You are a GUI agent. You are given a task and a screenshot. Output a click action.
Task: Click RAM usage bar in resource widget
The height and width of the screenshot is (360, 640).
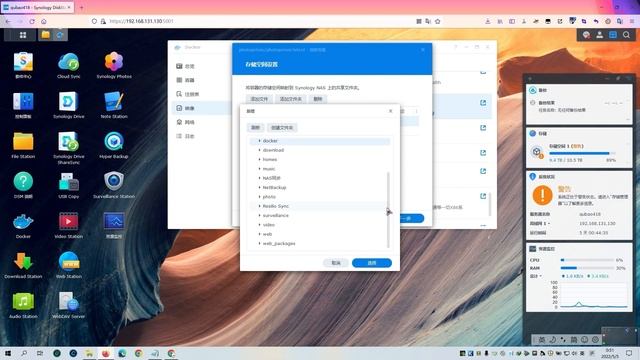coord(587,268)
